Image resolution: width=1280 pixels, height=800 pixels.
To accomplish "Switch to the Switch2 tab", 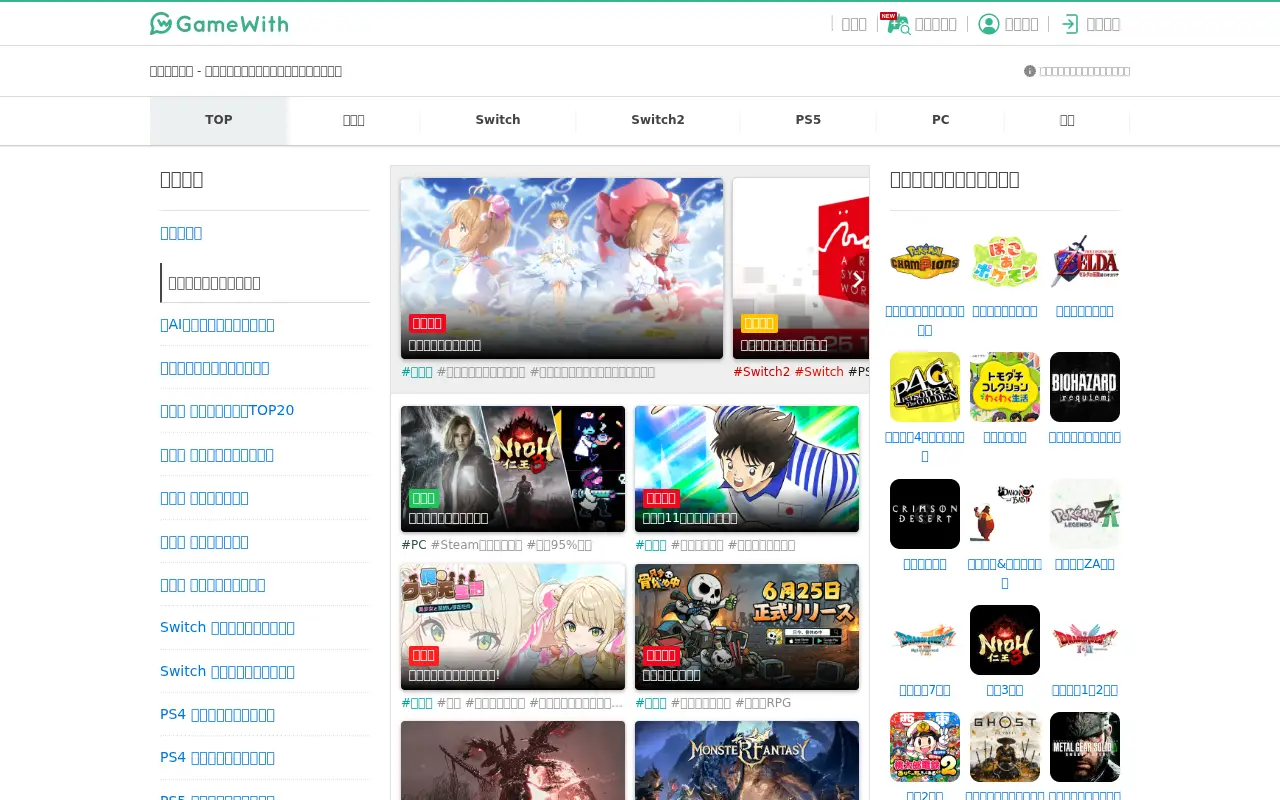I will (x=658, y=120).
